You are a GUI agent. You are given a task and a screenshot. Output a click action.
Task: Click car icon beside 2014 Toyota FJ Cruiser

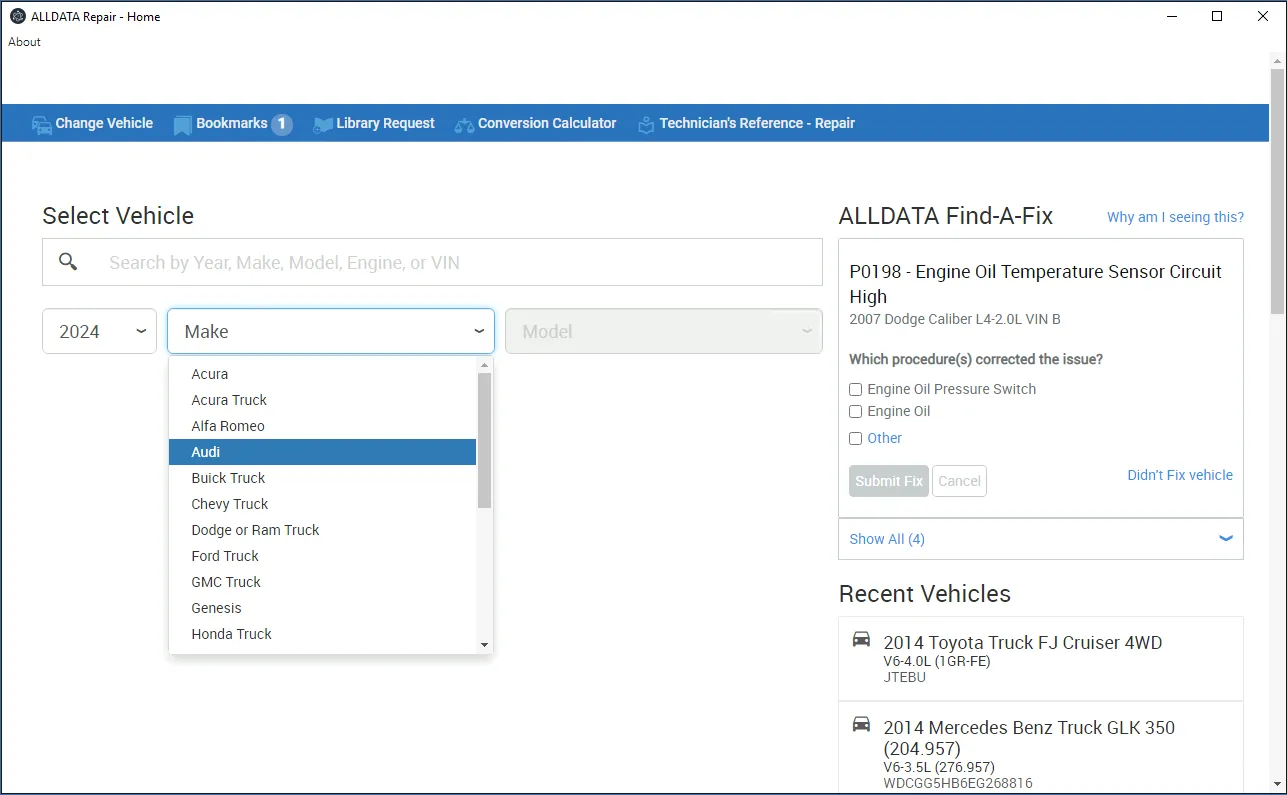pos(861,639)
